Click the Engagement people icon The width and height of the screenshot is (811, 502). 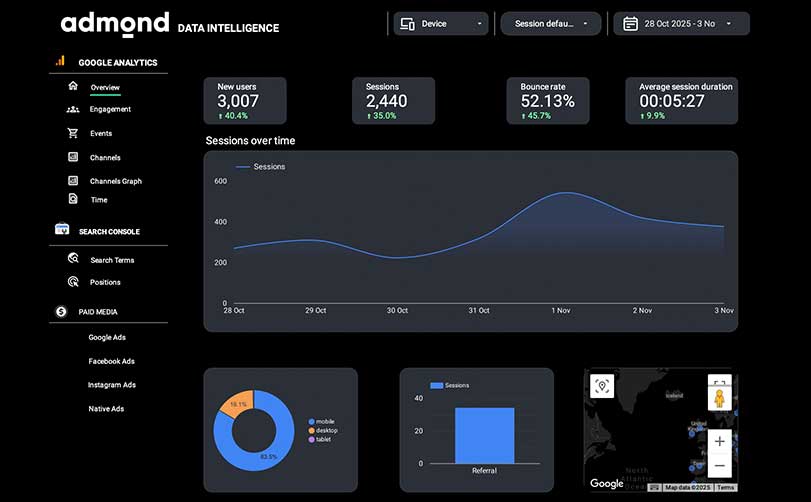click(x=73, y=109)
